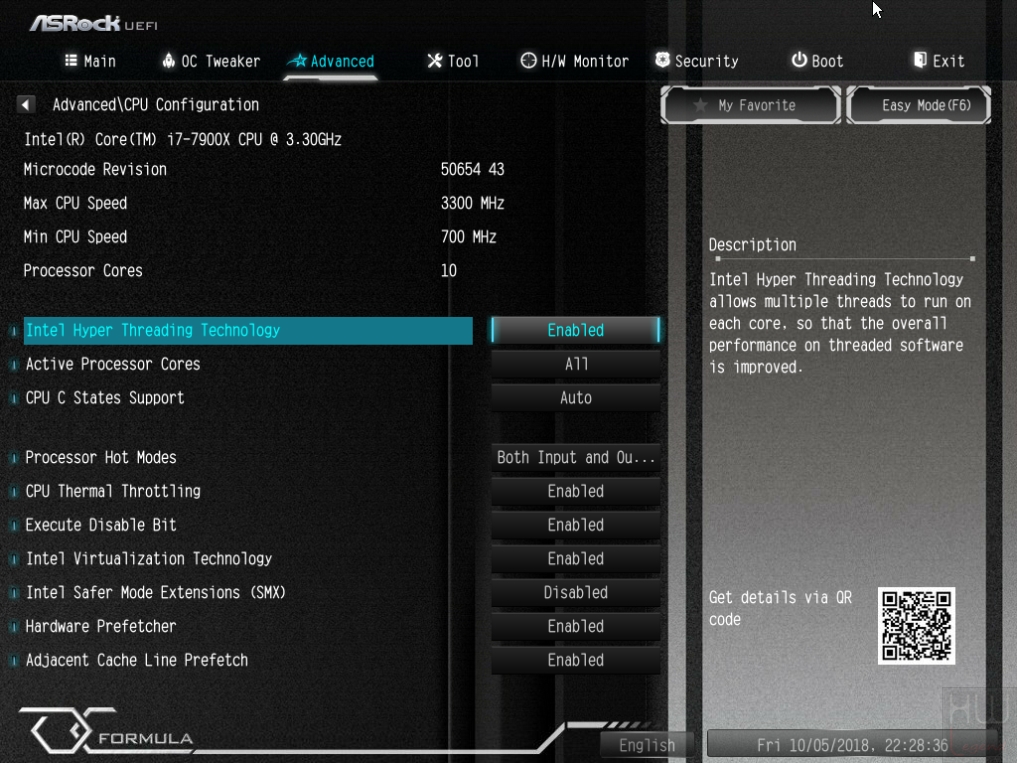This screenshot has height=763, width=1017.
Task: Click the Main tab list icon
Action: [x=71, y=60]
